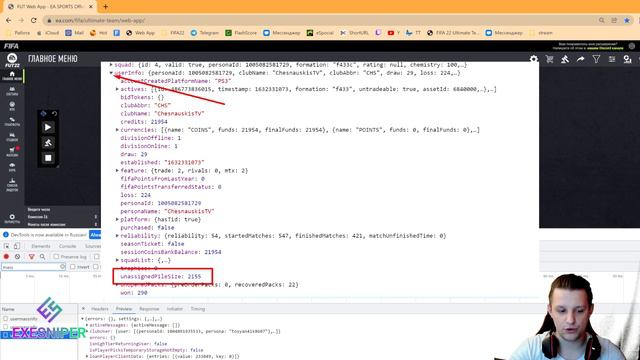The image size is (640, 360).
Task: Open the network search magnifier
Action: tap(42, 256)
